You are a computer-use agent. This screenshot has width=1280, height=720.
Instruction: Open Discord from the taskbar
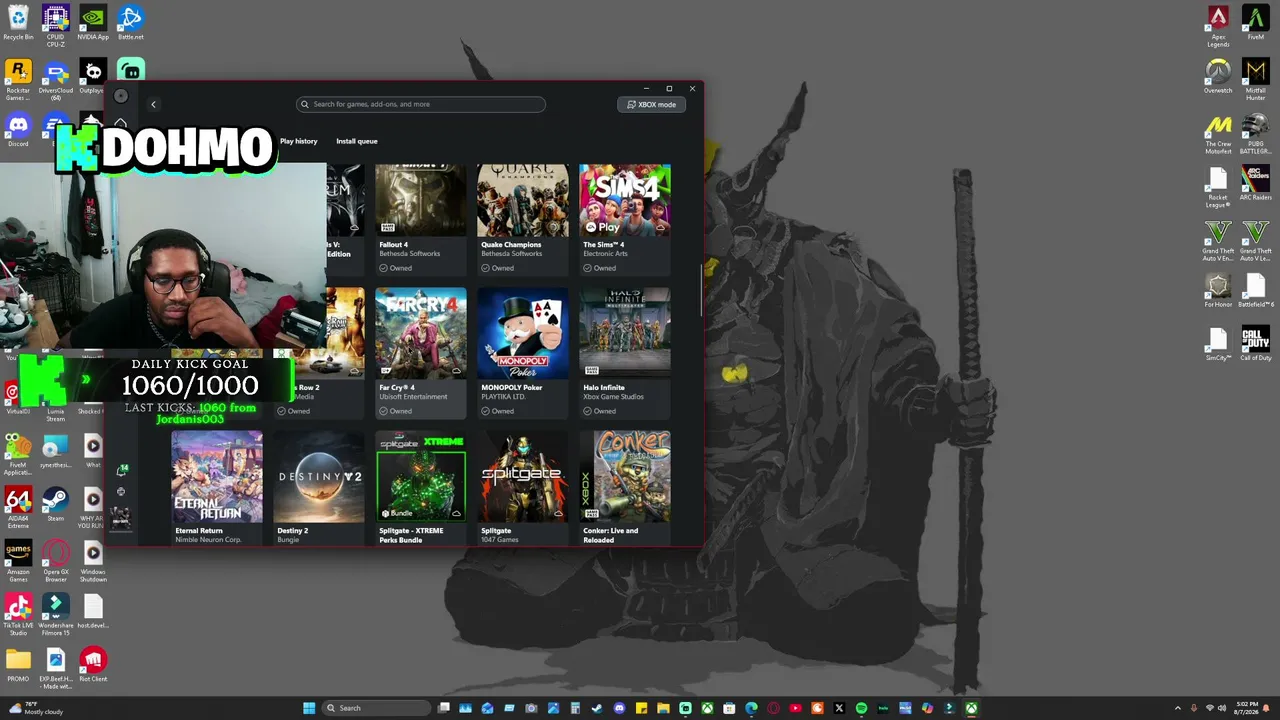(619, 708)
